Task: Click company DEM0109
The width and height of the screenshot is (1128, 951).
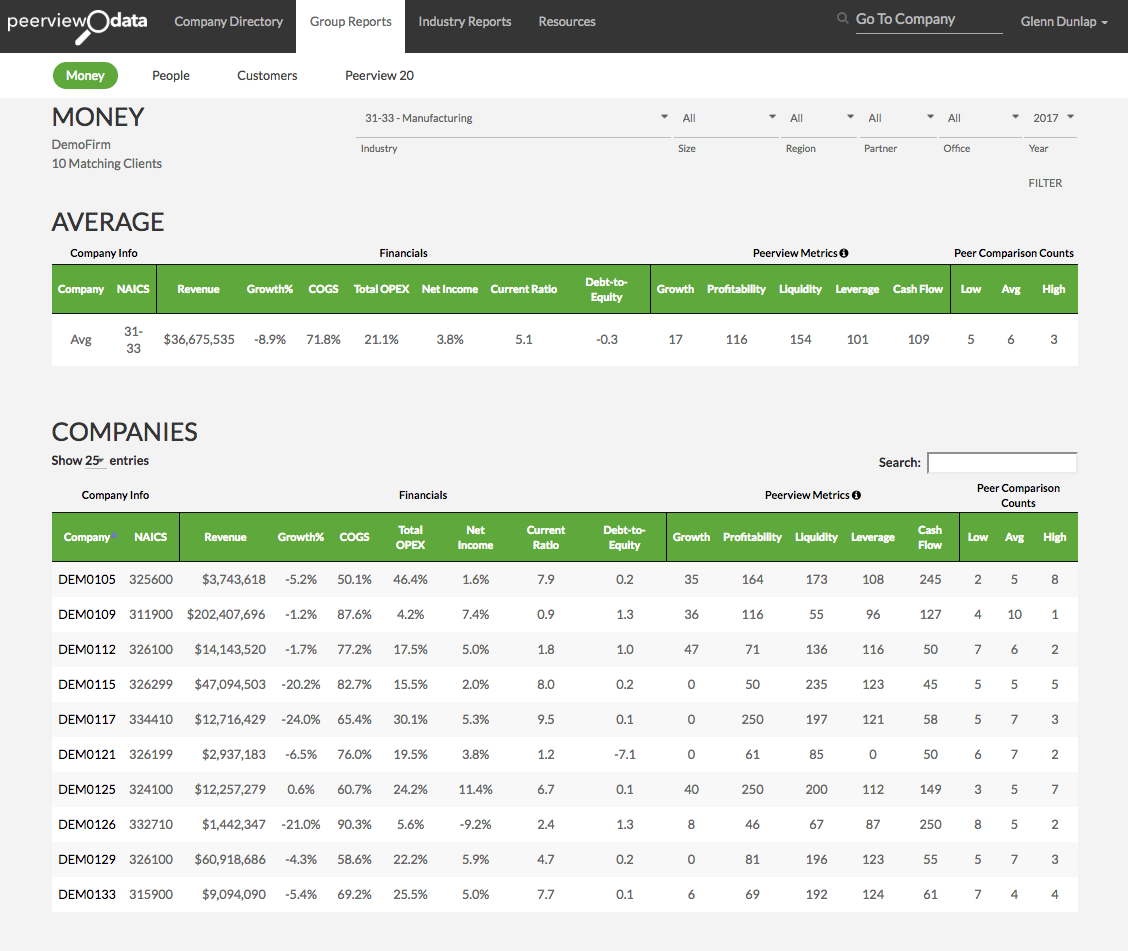Action: pos(87,614)
